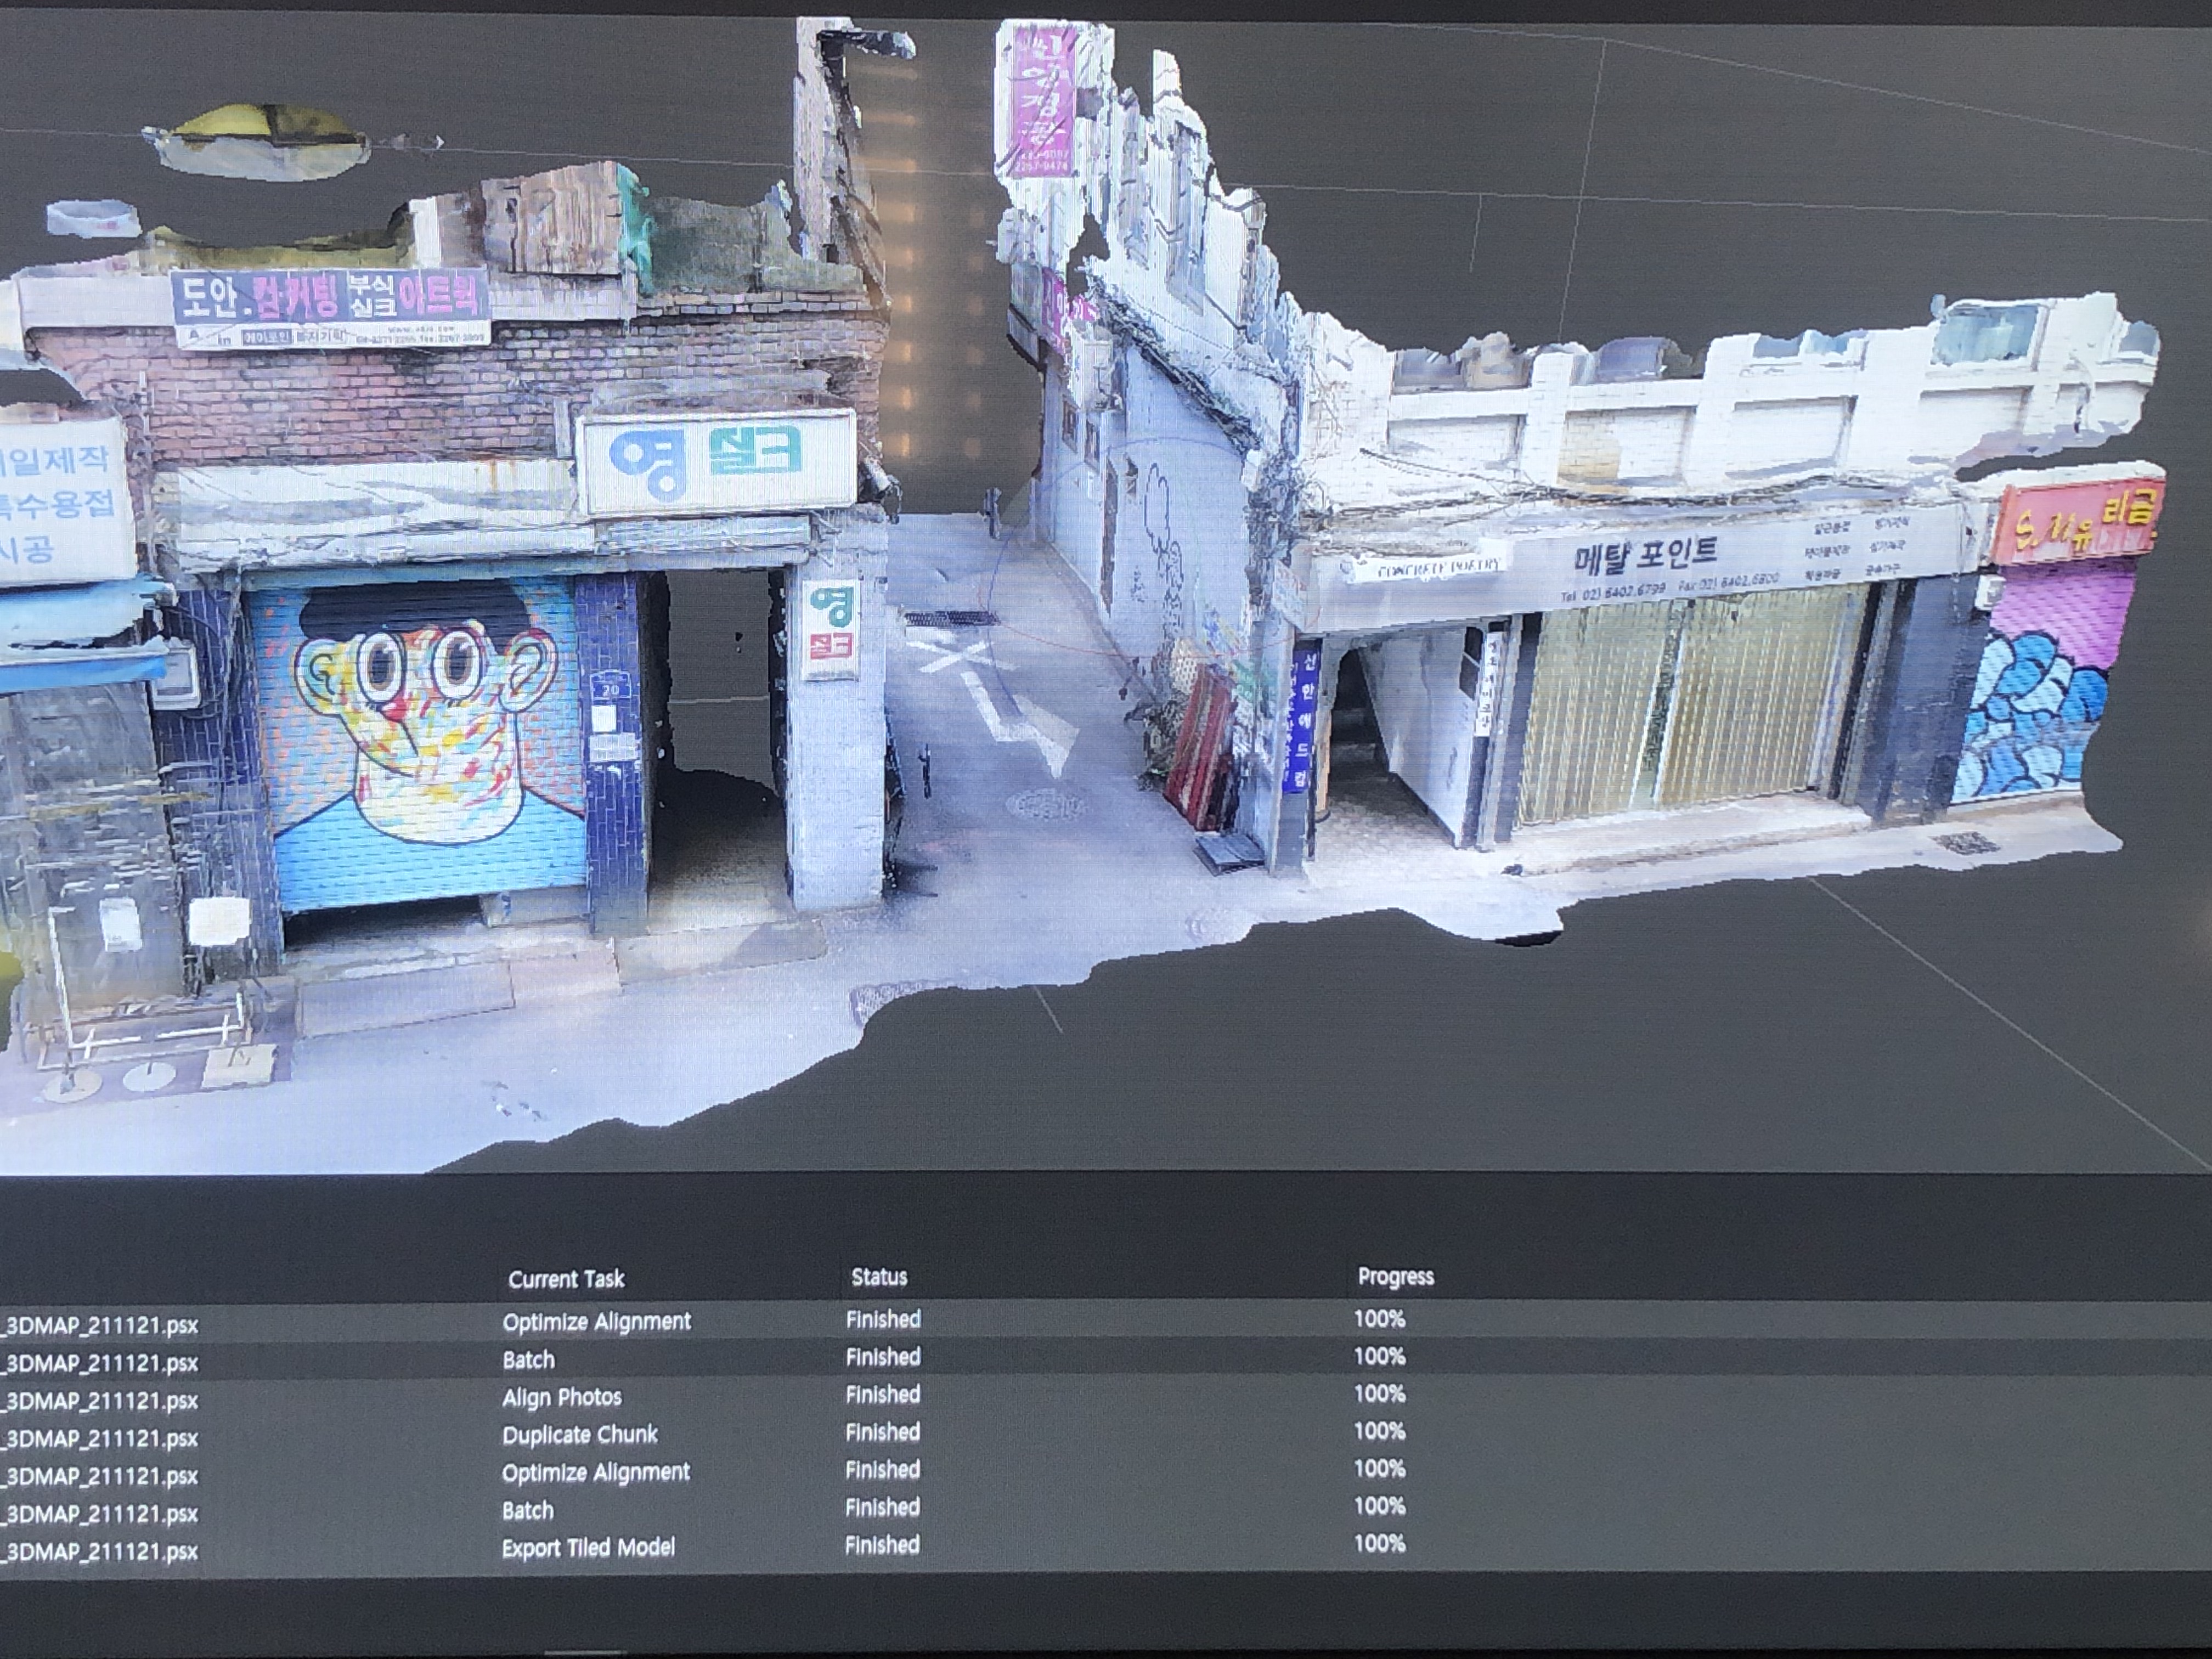Select the Export Tiled Model task
The width and height of the screenshot is (2212, 1659).
click(588, 1547)
